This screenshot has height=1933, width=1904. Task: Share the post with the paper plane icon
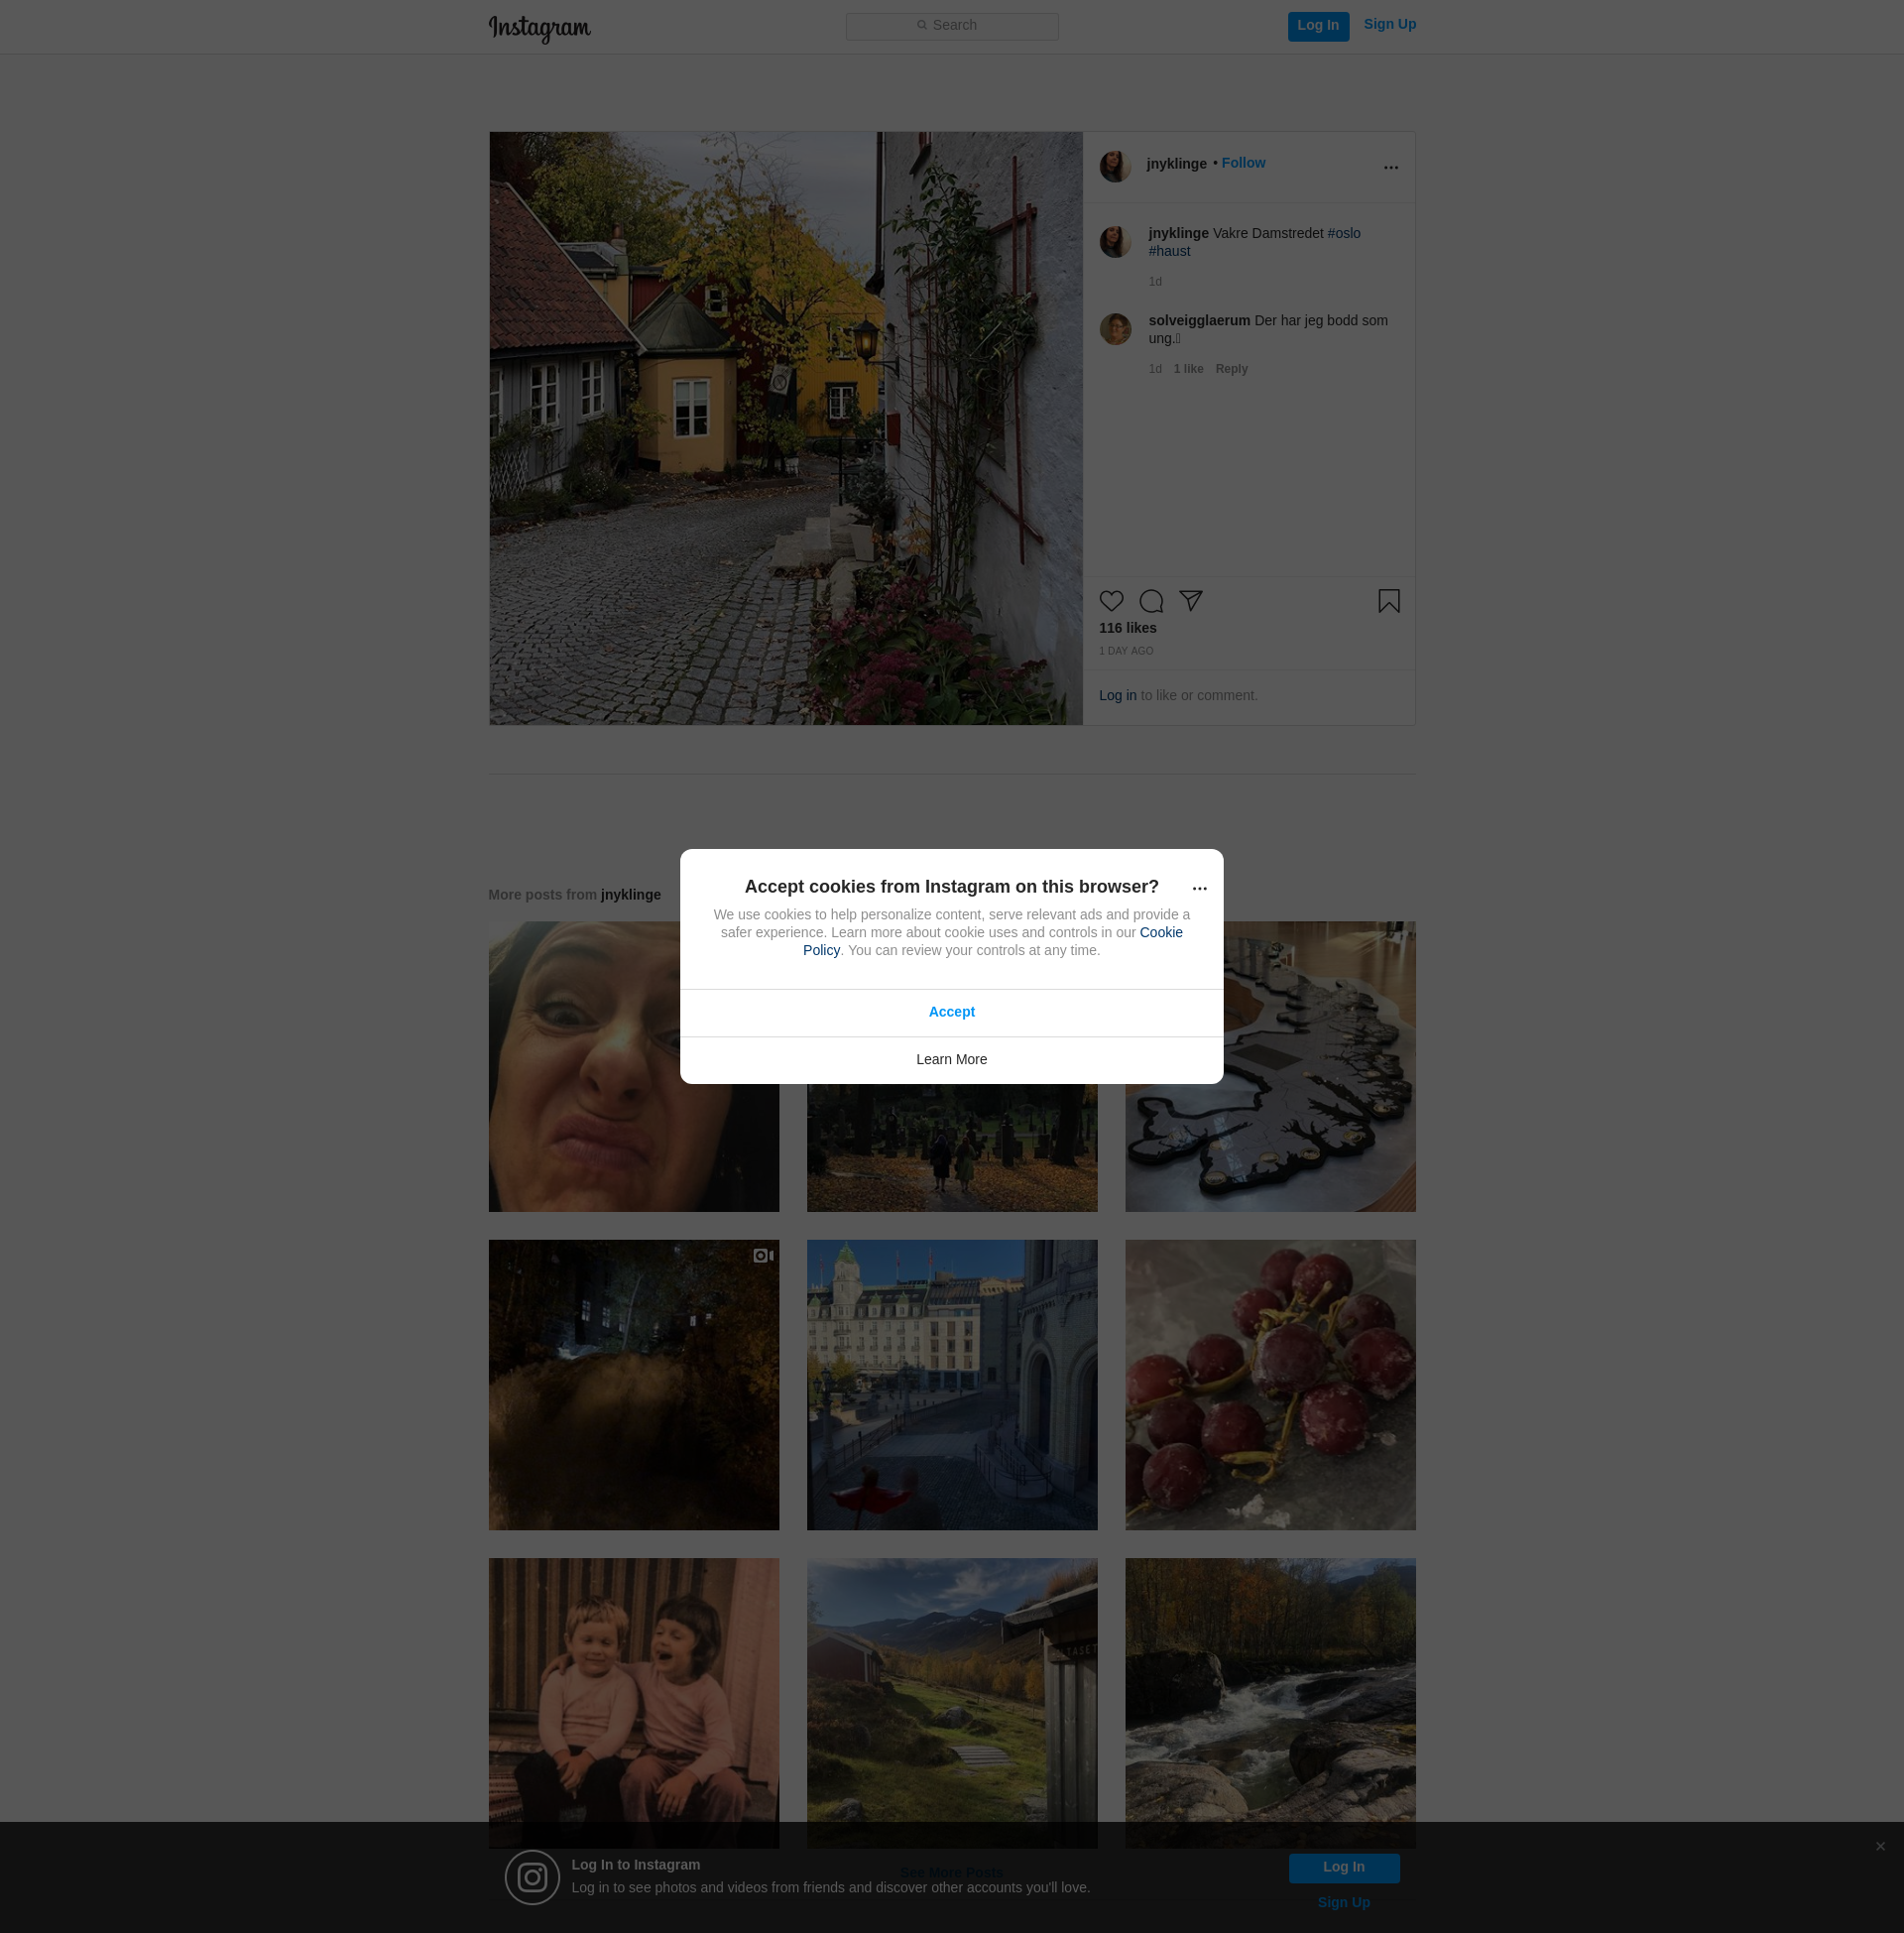(x=1190, y=600)
